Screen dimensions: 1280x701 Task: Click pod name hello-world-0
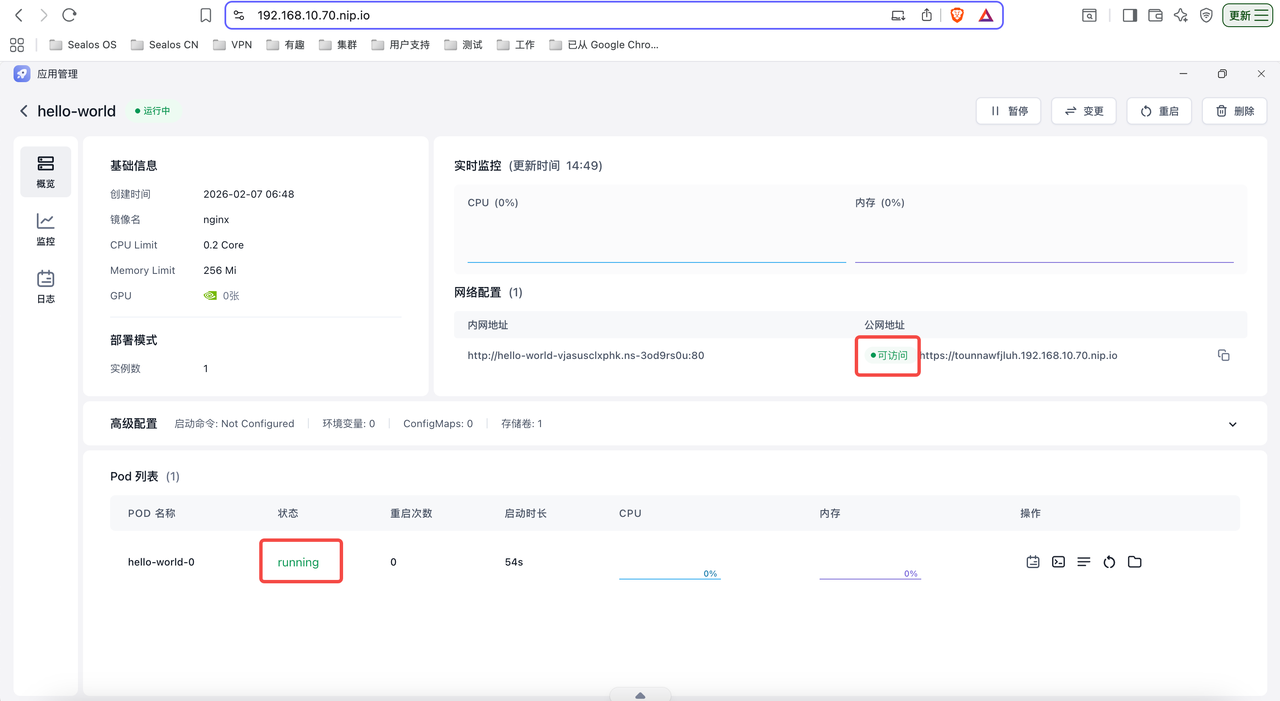coord(161,562)
